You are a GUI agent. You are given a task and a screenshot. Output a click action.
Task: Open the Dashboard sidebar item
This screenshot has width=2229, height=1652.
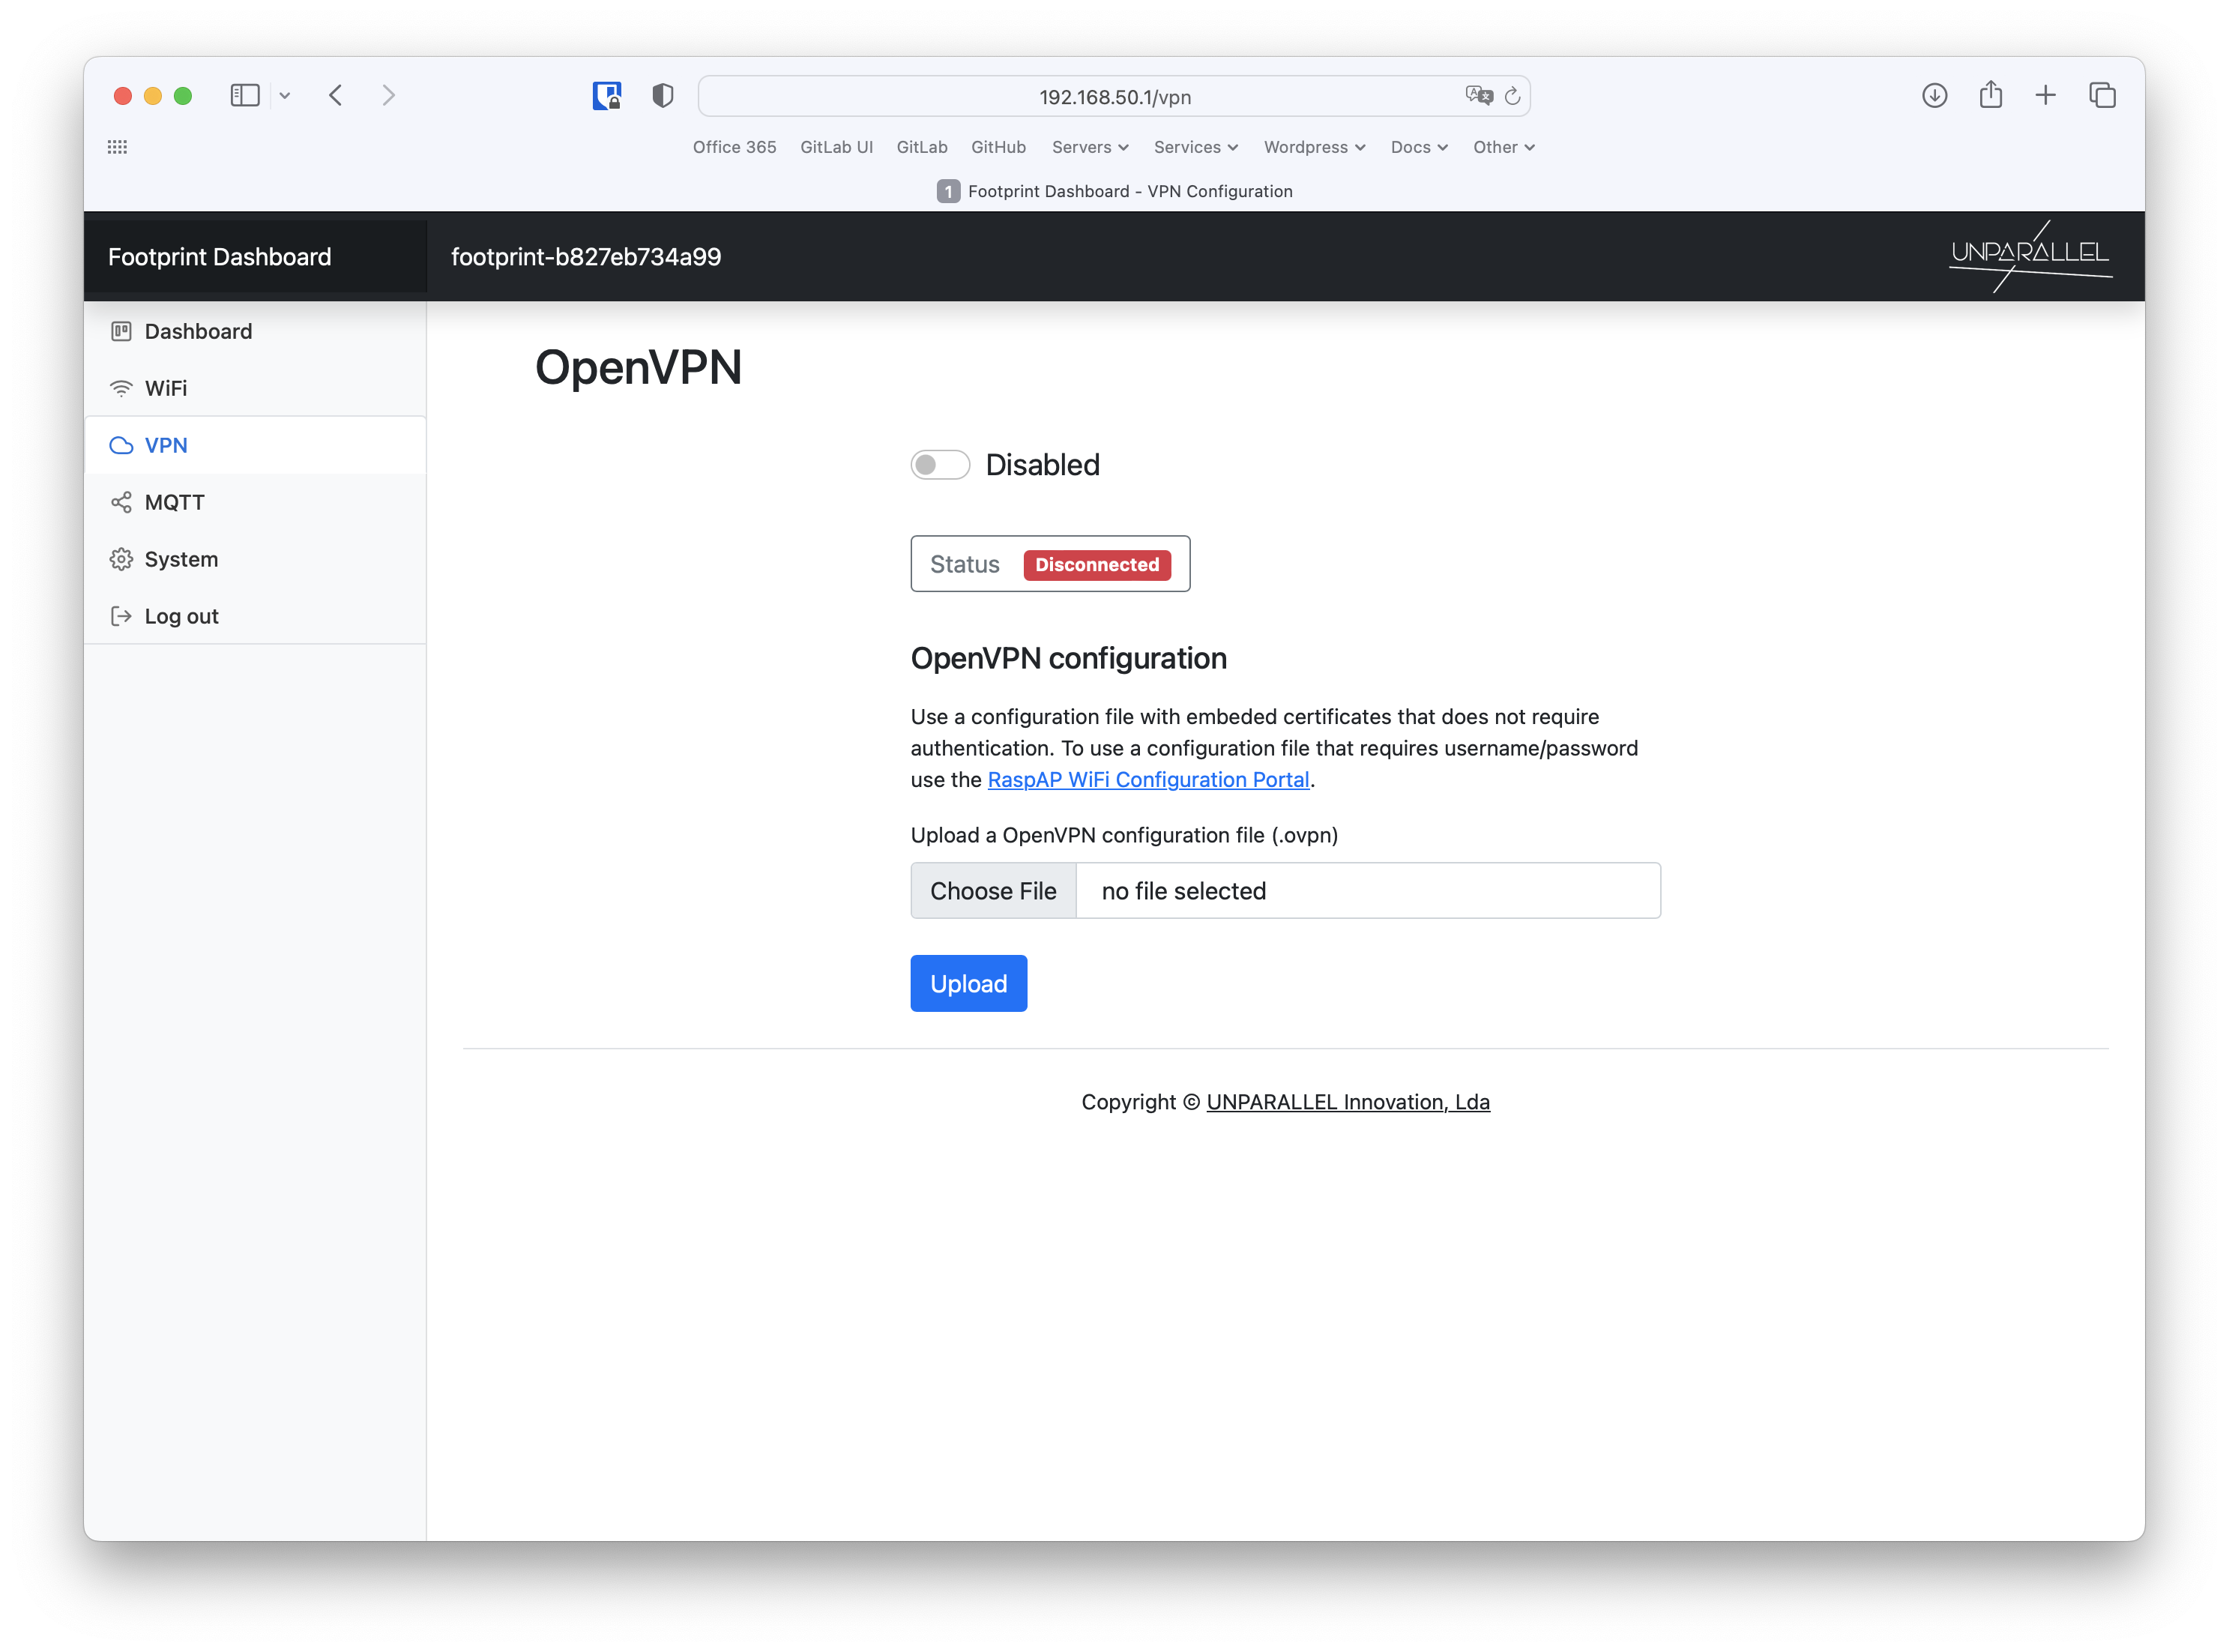pos(255,331)
